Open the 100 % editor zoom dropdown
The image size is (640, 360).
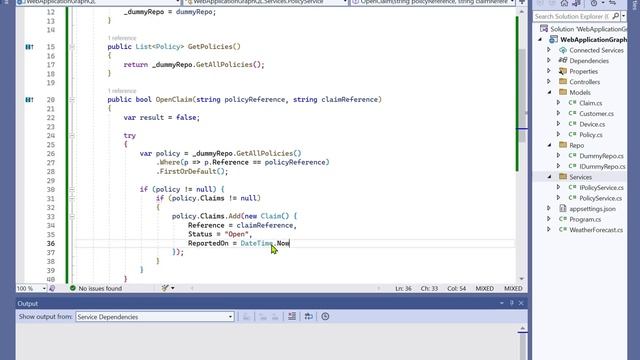(44, 288)
